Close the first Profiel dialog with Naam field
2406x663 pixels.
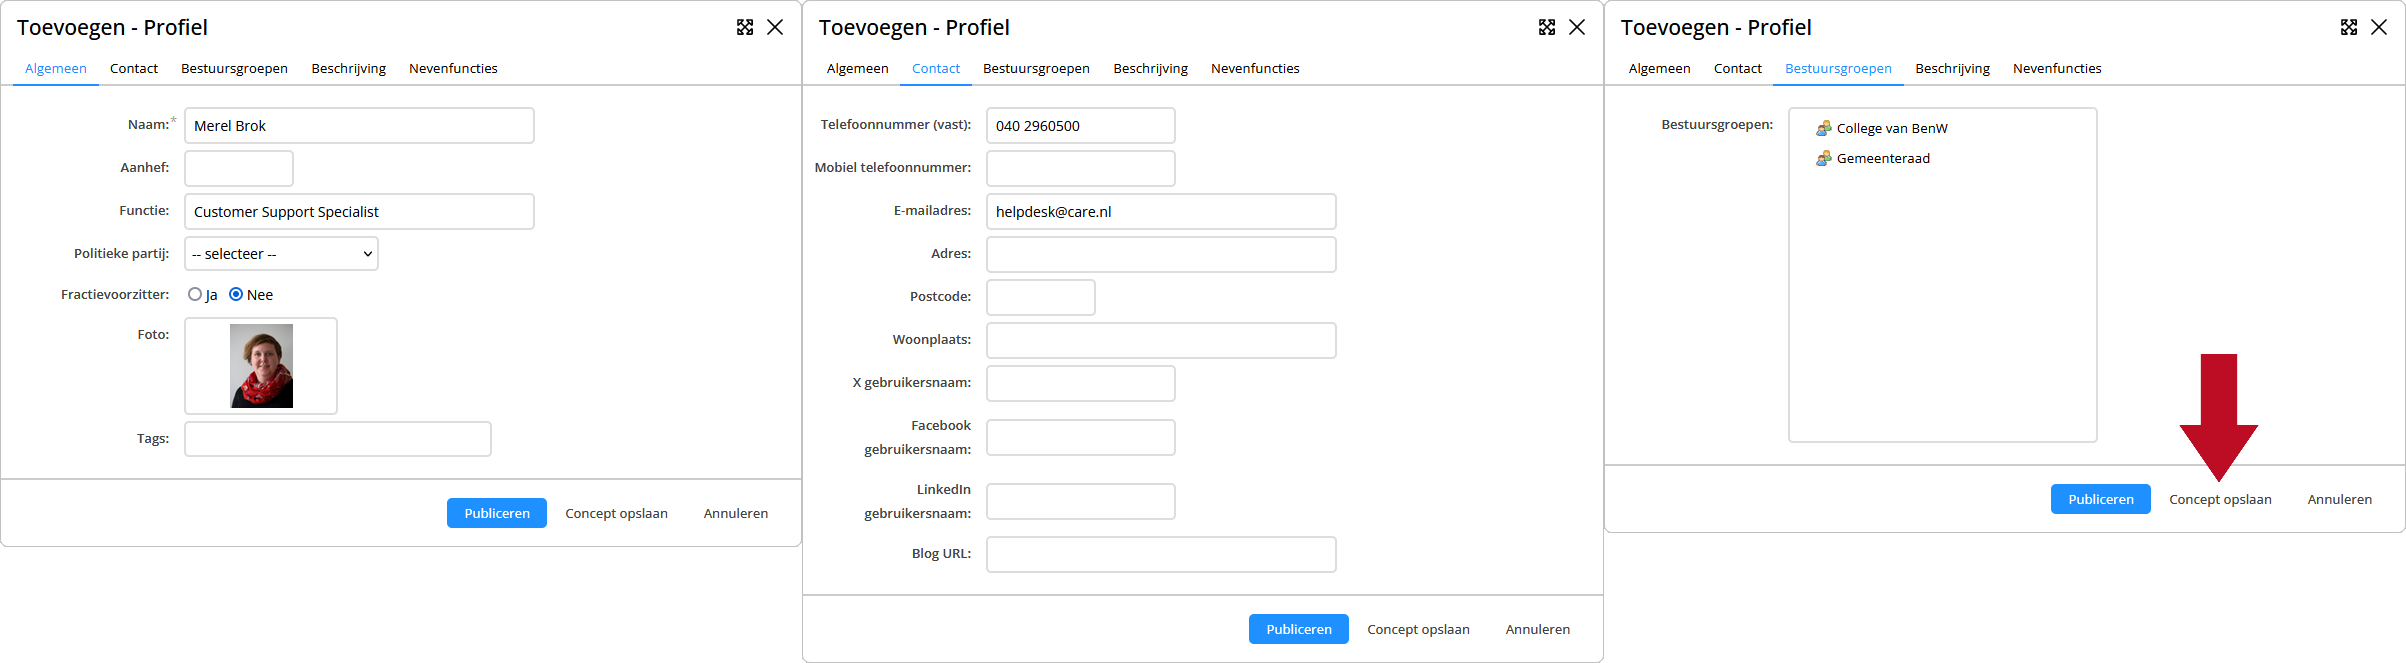tap(775, 27)
